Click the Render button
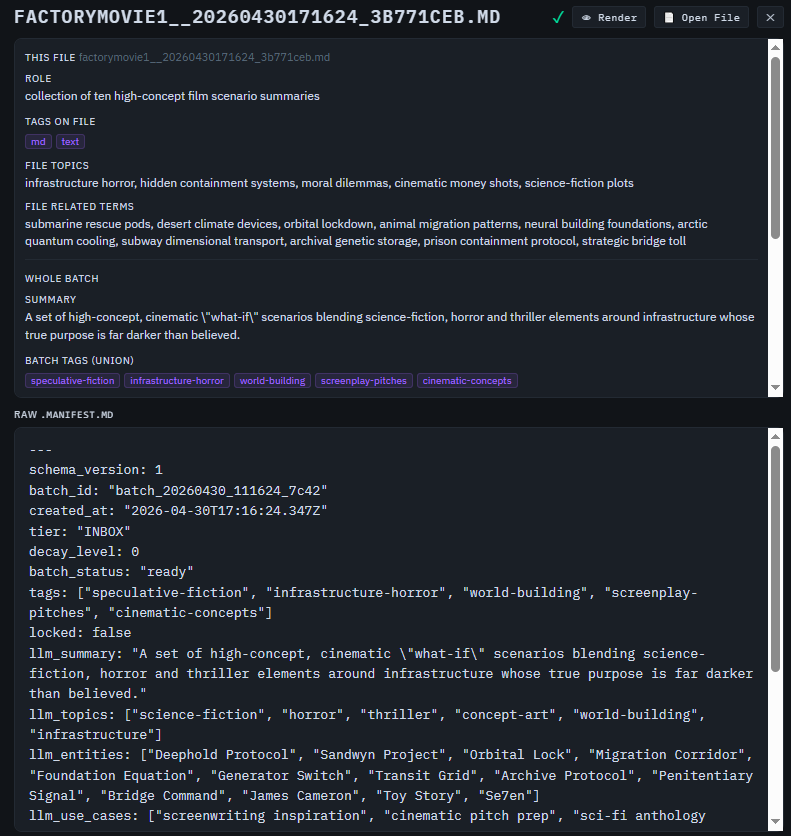 click(609, 18)
